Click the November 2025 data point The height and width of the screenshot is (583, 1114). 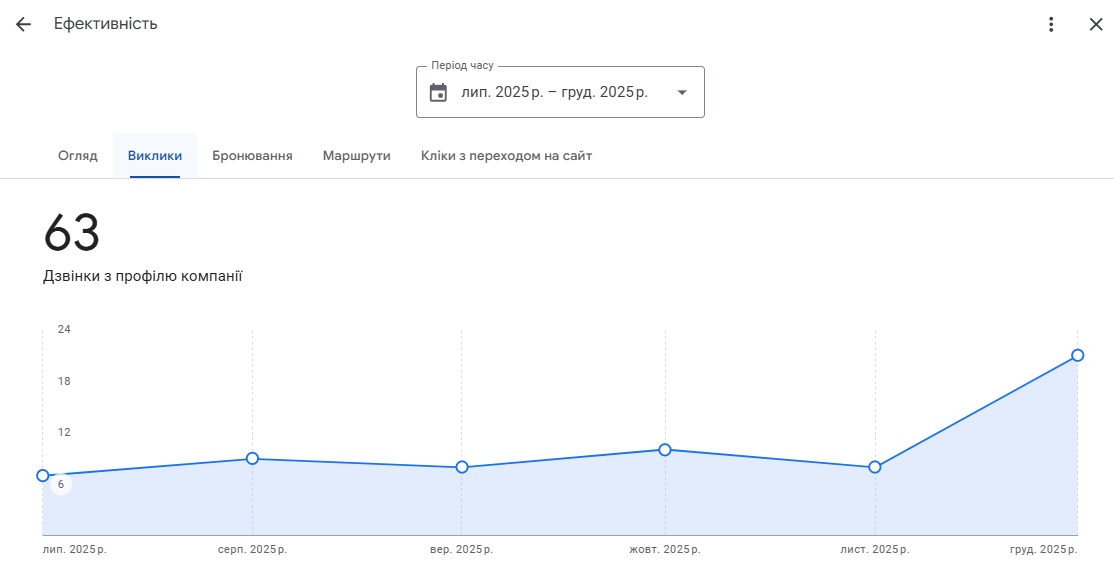coord(875,467)
